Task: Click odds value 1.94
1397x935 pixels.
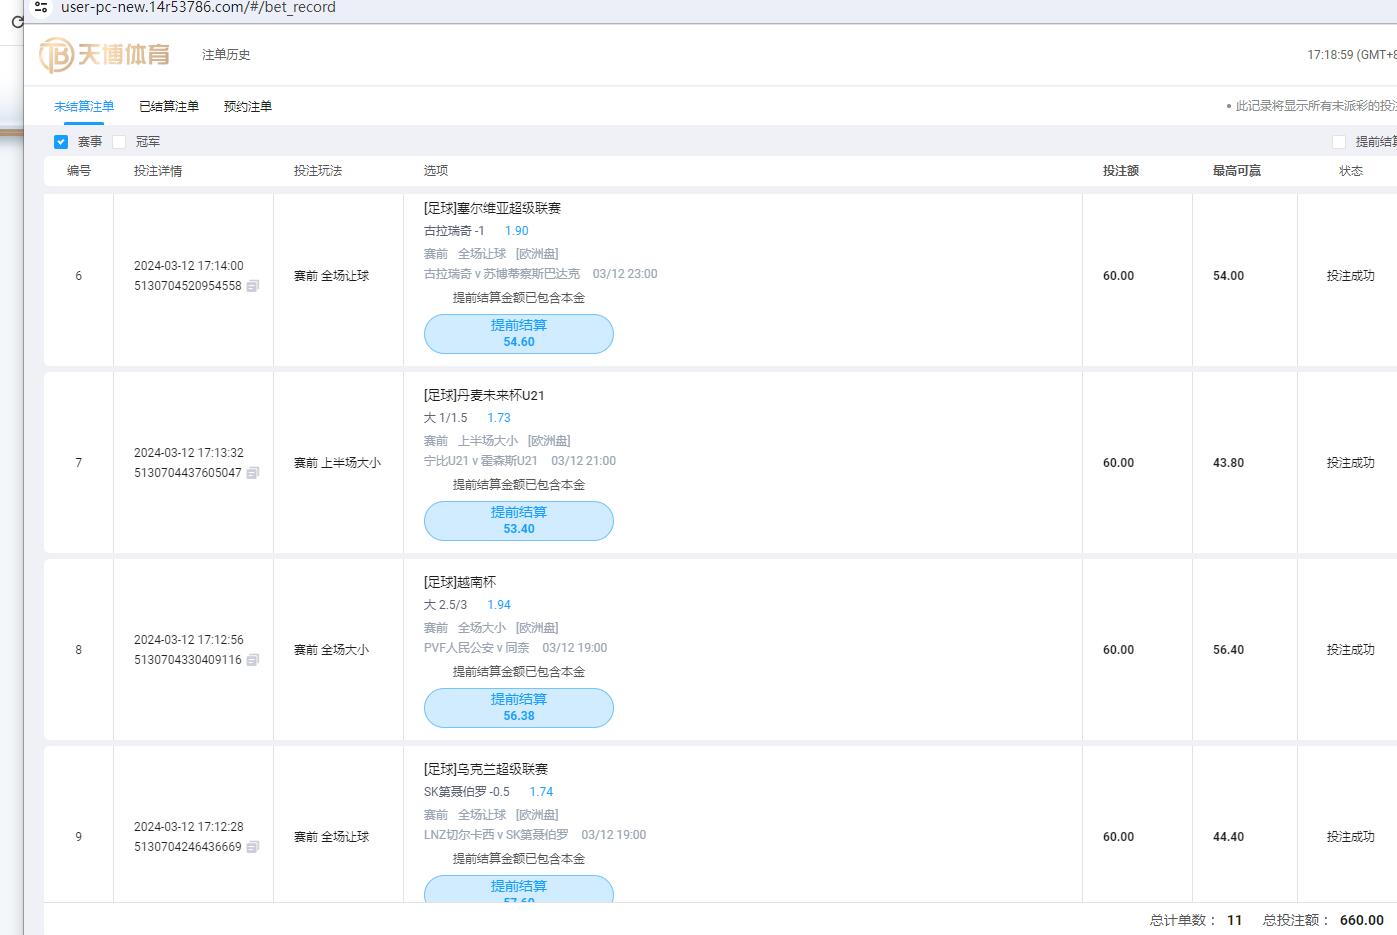Action: [499, 605]
